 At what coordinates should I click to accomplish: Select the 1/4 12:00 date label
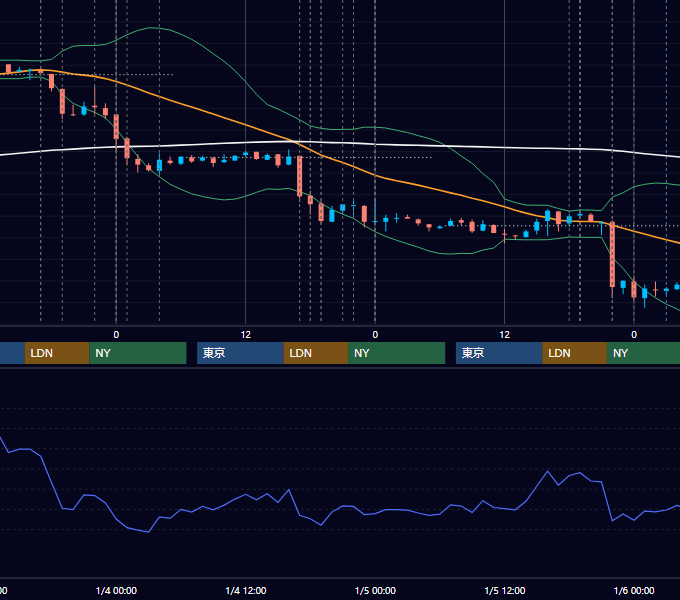246,590
